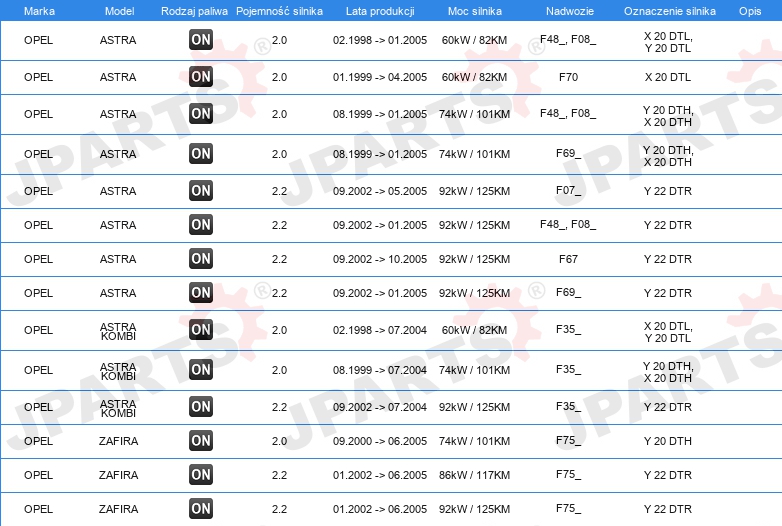Click the ON icon in the 09.2000 -> 06.2005 row
The height and width of the screenshot is (526, 782).
click(201, 440)
